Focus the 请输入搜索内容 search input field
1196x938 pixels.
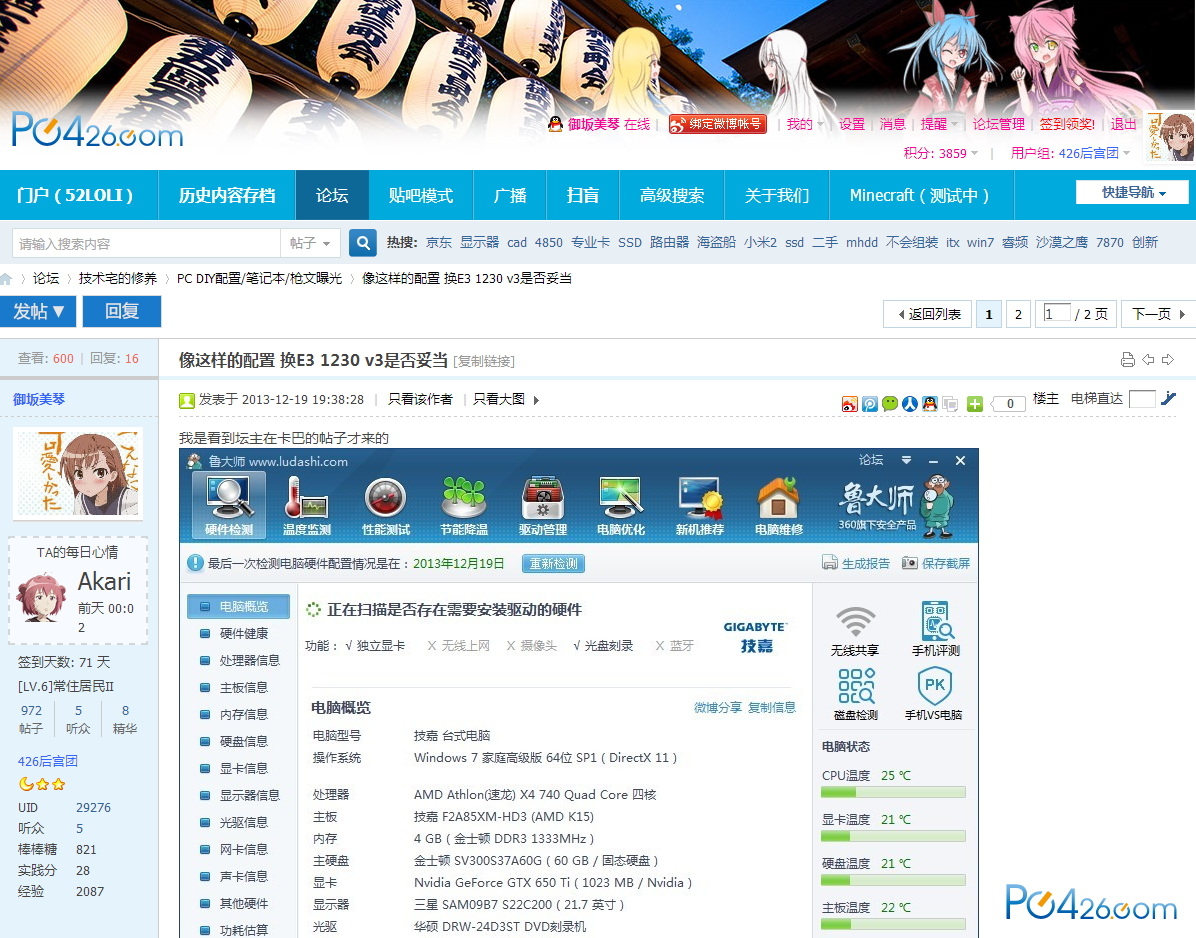[x=146, y=243]
